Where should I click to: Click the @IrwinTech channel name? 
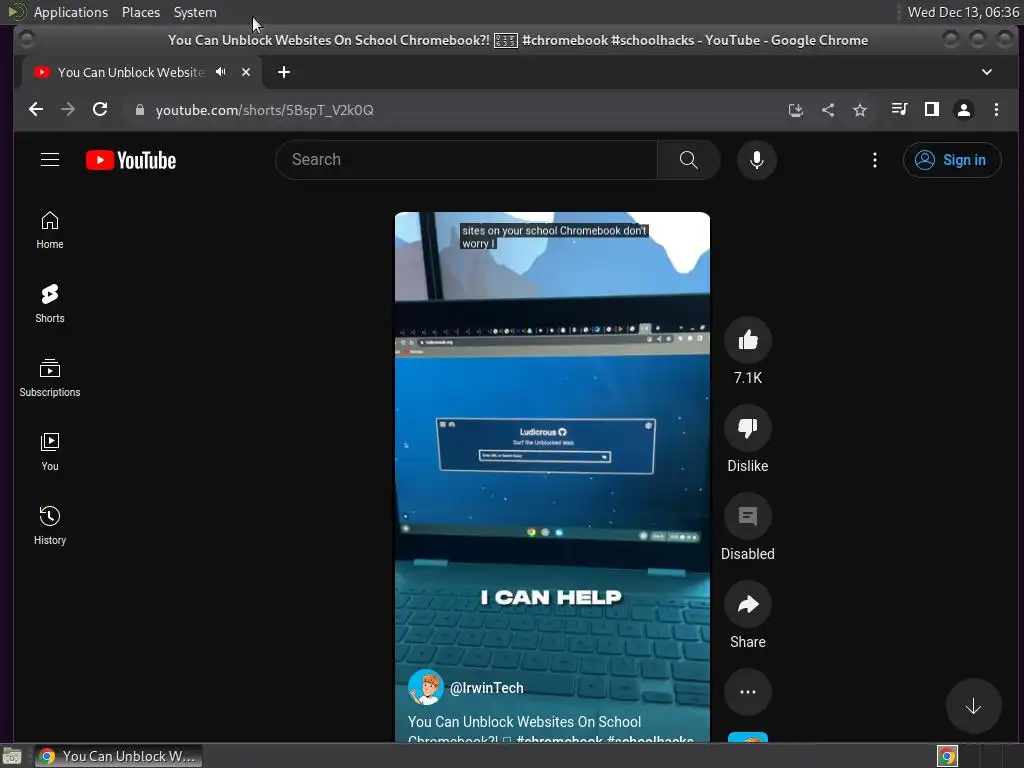pyautogui.click(x=487, y=688)
